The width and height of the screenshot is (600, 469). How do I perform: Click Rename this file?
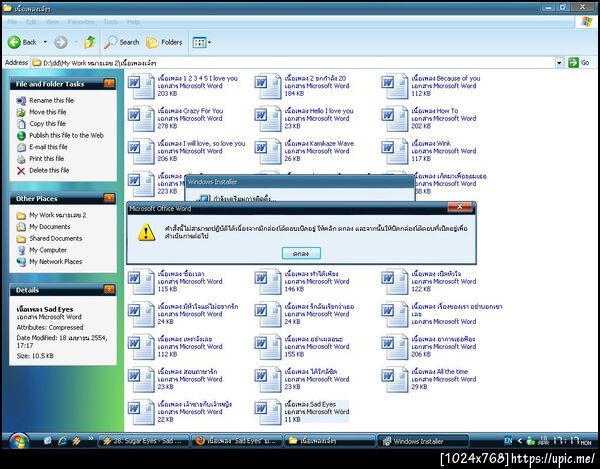tap(45, 100)
